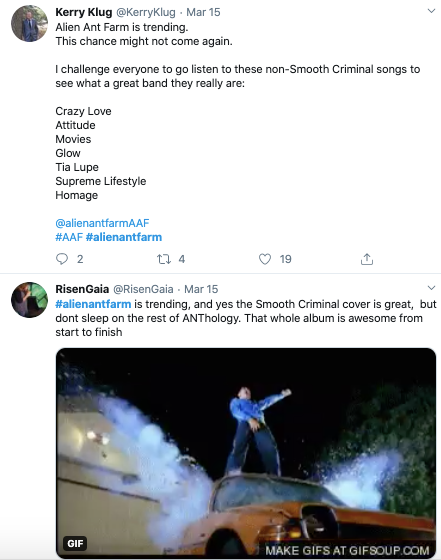Open RisenGaia's profile avatar
Image resolution: width=441 pixels, height=560 pixels.
(29, 300)
